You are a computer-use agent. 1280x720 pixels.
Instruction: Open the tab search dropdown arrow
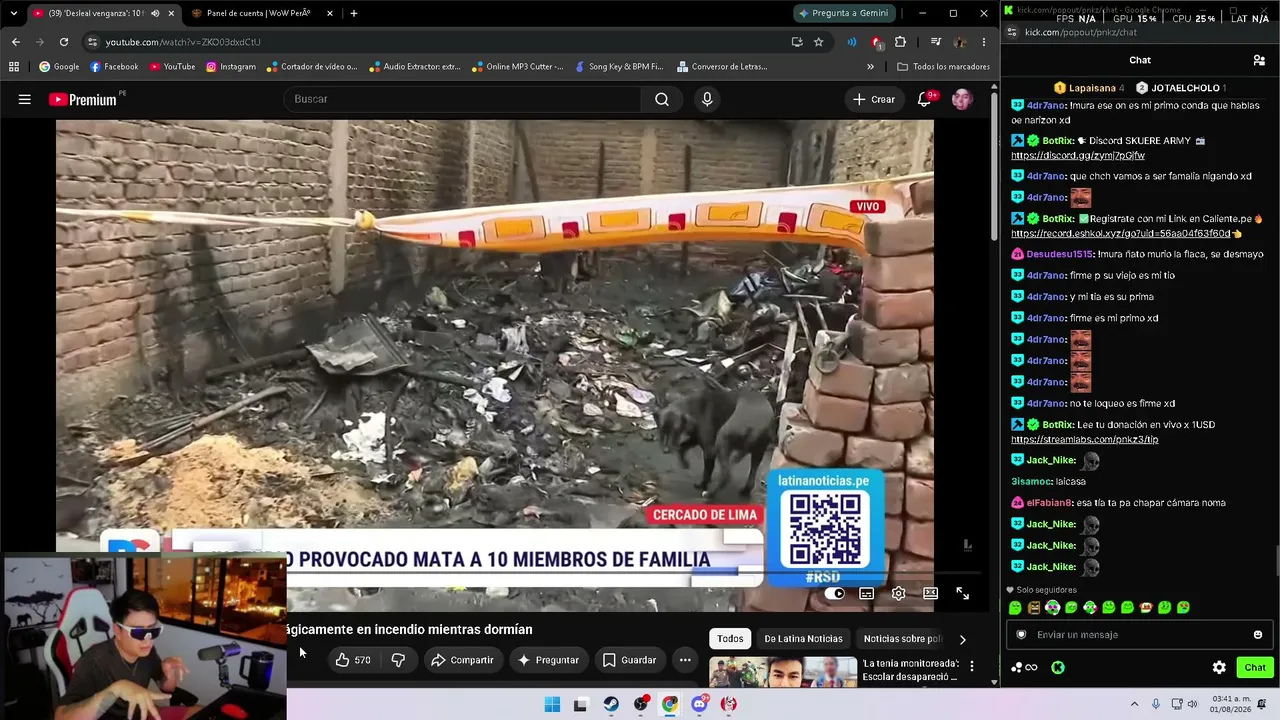pyautogui.click(x=14, y=14)
